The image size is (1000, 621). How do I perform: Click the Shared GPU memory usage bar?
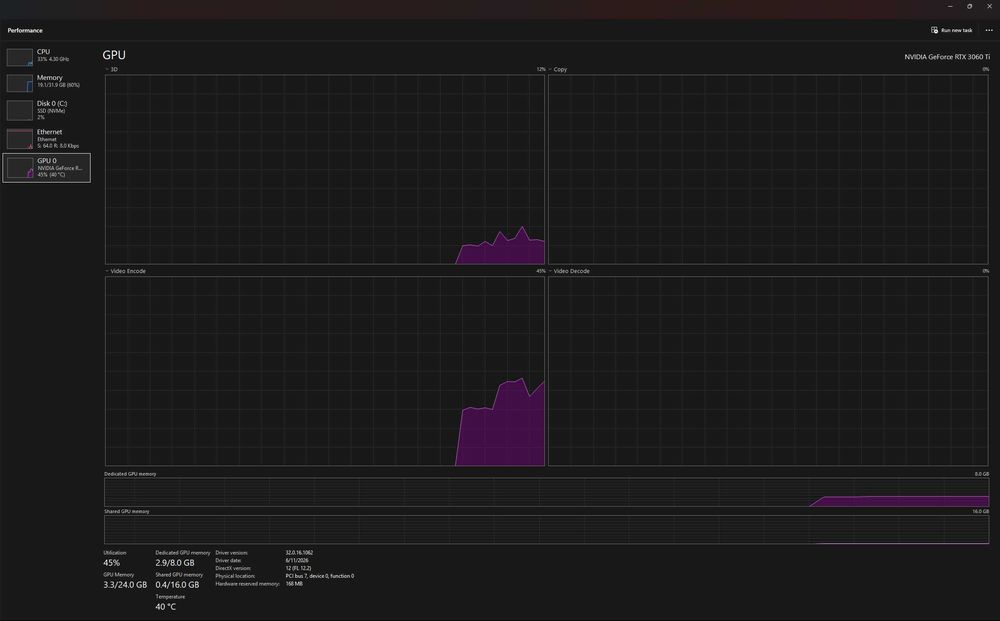547,530
